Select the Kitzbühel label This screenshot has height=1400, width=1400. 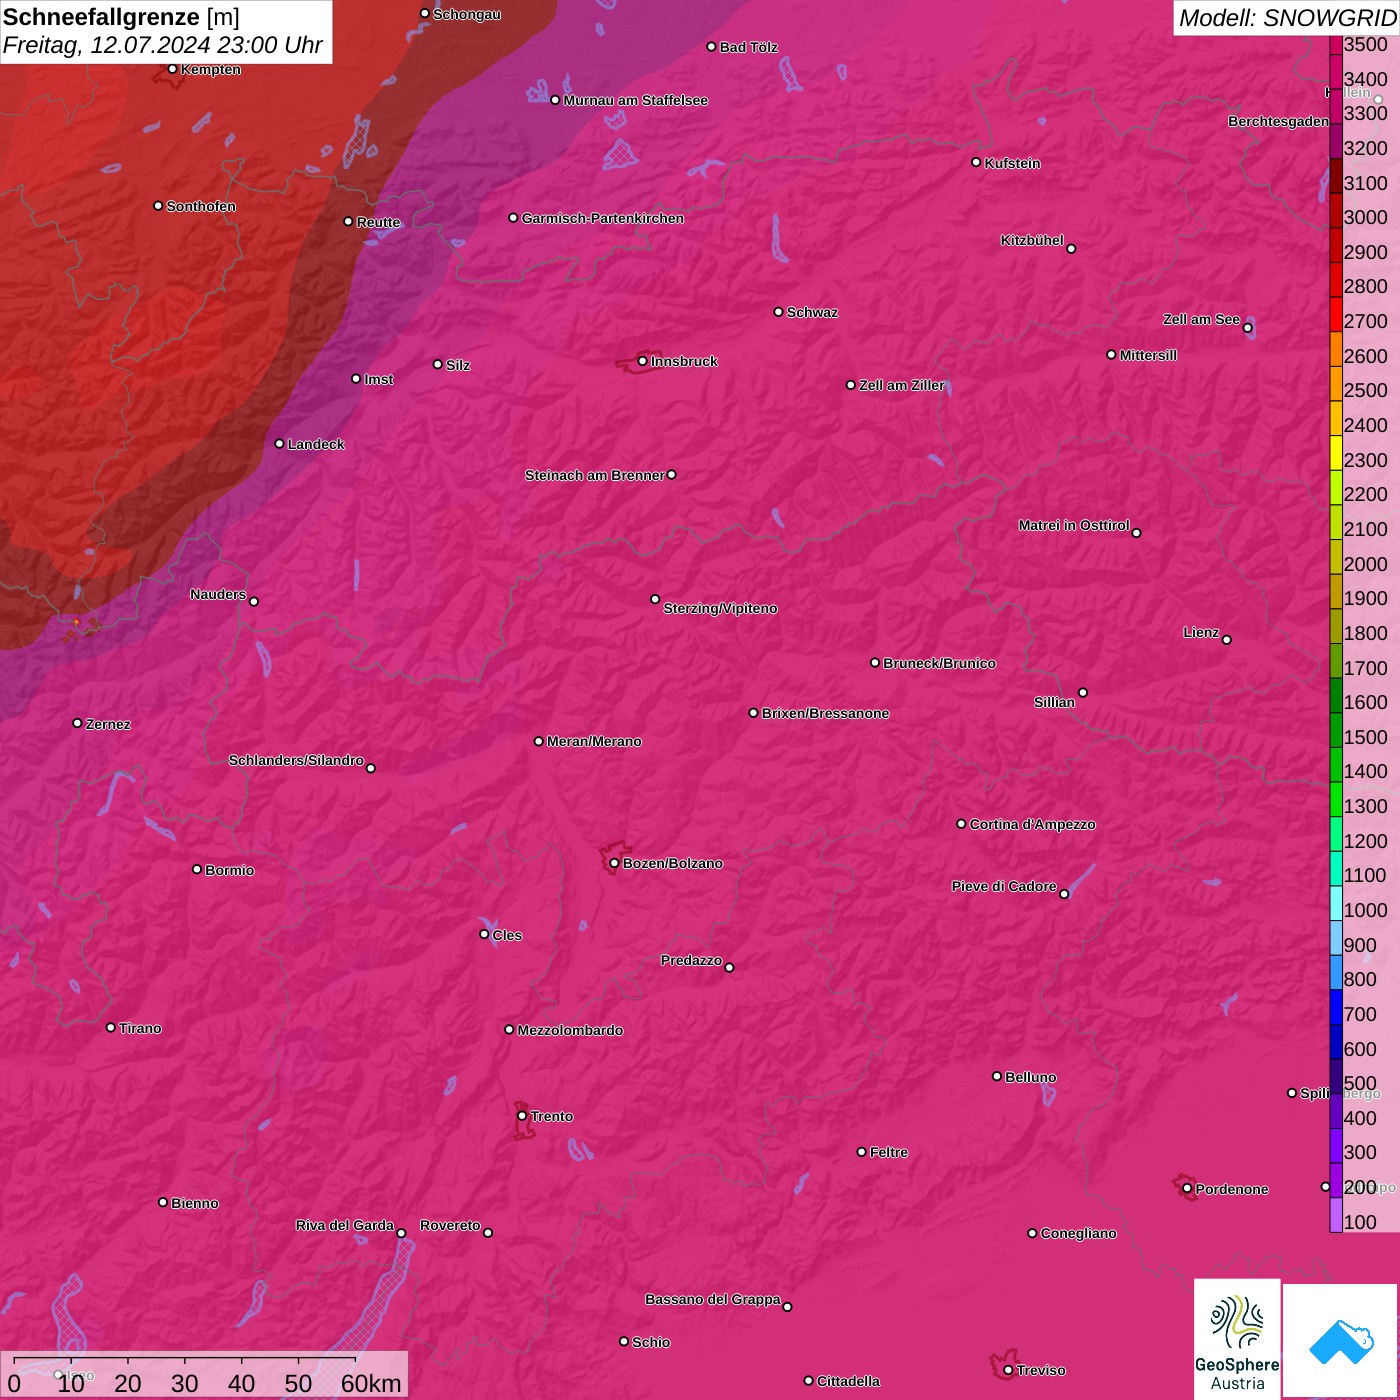click(x=1032, y=240)
